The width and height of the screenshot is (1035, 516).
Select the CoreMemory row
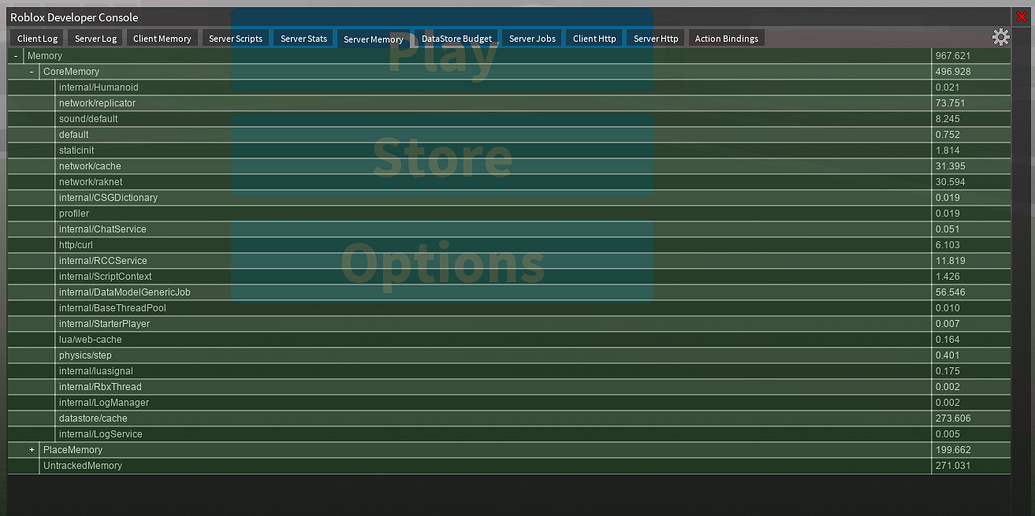coord(509,72)
